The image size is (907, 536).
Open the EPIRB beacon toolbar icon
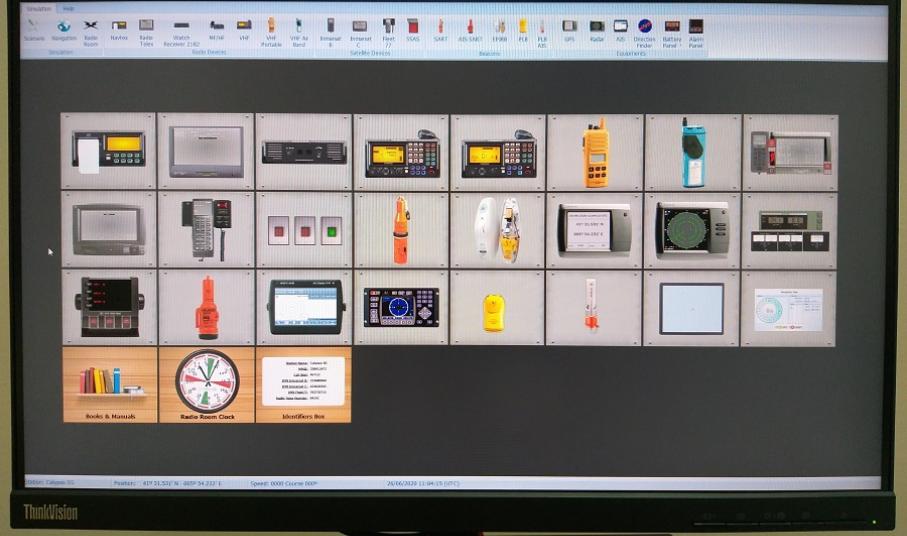point(499,29)
